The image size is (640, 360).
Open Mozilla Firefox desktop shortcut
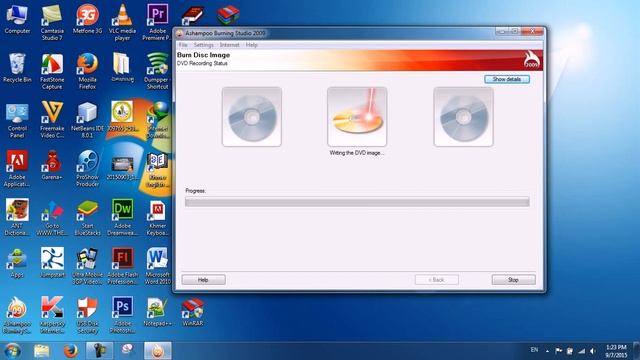[87, 71]
